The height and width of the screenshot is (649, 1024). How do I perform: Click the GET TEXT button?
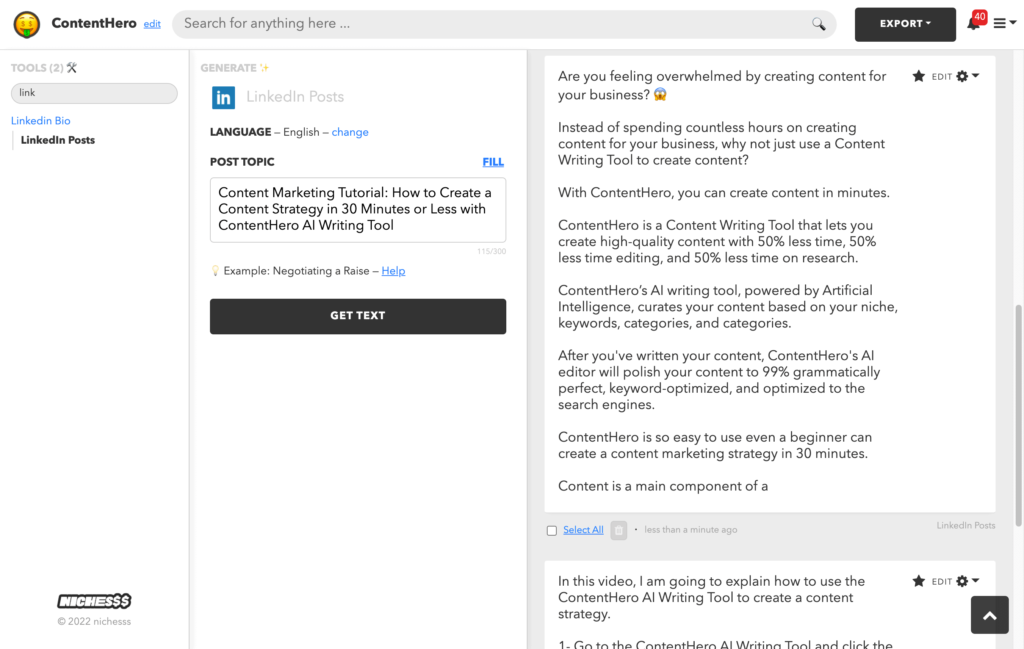[x=358, y=316]
